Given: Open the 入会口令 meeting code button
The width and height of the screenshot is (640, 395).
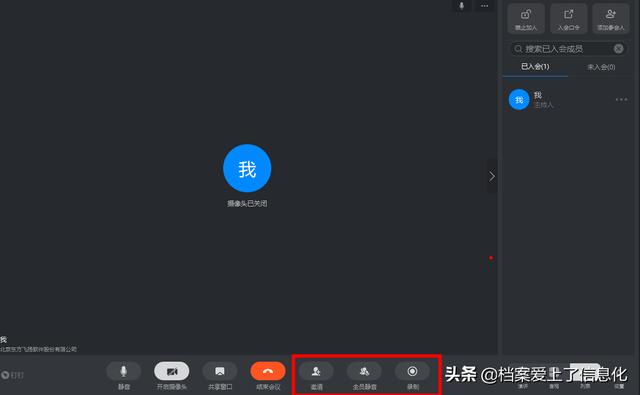Looking at the screenshot, I should [x=569, y=18].
